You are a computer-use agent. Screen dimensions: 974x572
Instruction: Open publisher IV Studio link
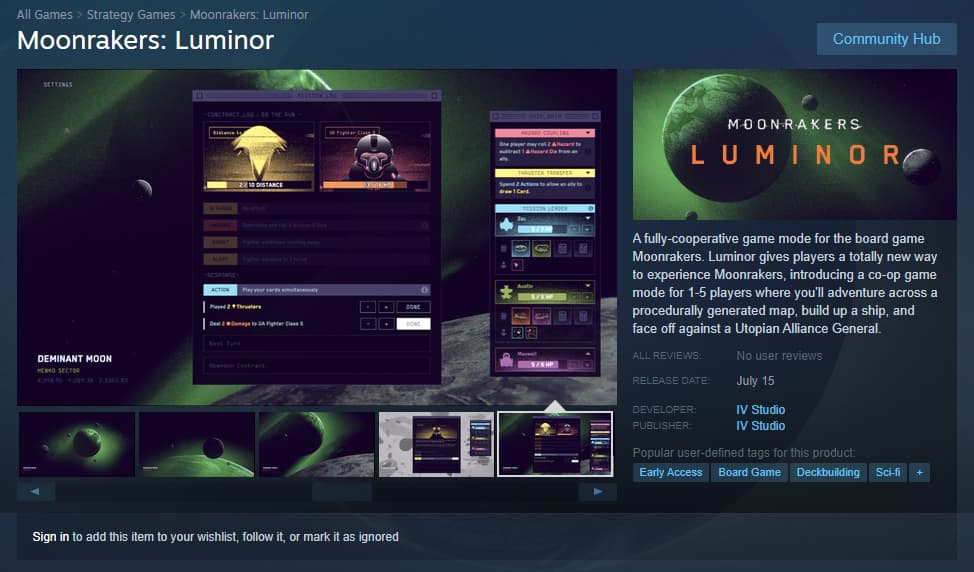tap(760, 426)
